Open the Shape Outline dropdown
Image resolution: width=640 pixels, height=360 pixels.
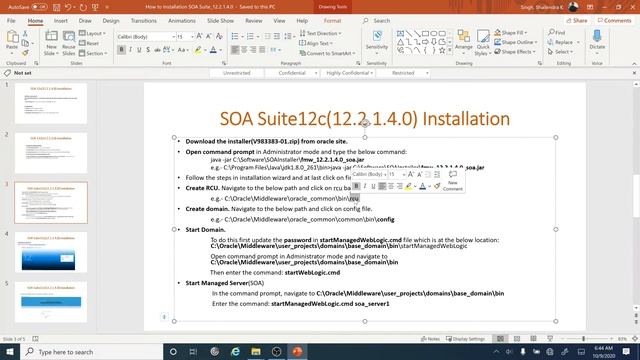click(x=516, y=42)
